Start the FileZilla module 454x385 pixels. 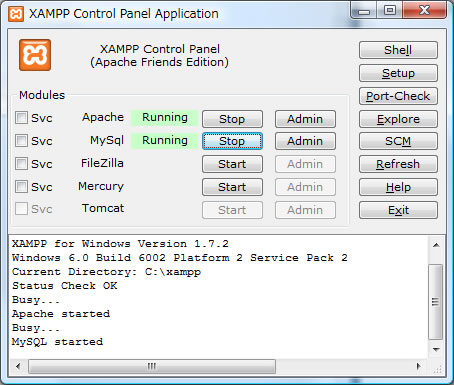click(232, 164)
